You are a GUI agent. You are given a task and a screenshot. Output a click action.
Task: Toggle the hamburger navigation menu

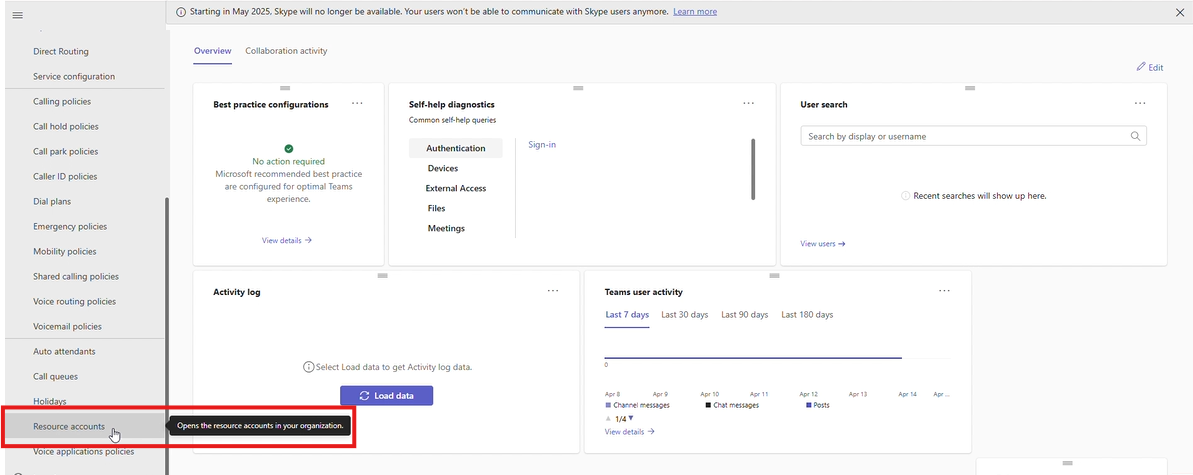17,15
